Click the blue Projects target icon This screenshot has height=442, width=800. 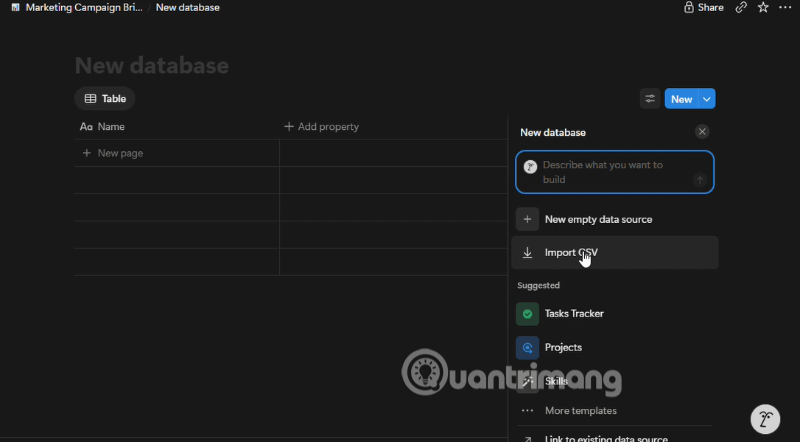pyautogui.click(x=527, y=348)
